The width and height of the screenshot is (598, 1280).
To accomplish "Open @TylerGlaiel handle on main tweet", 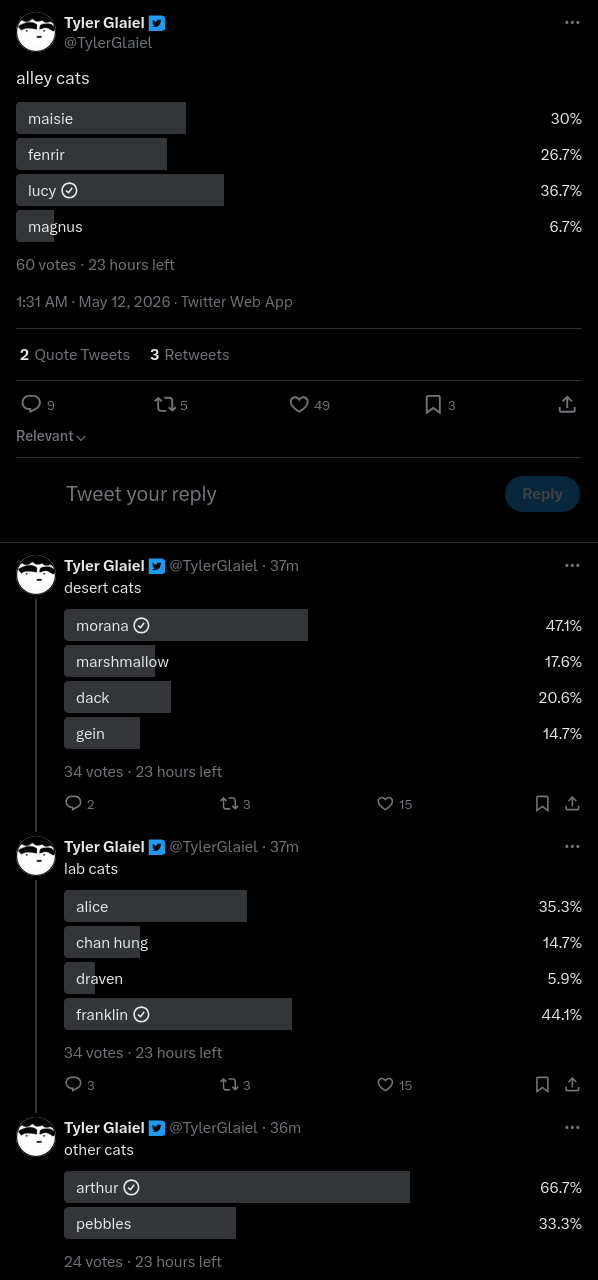I will 108,43.
